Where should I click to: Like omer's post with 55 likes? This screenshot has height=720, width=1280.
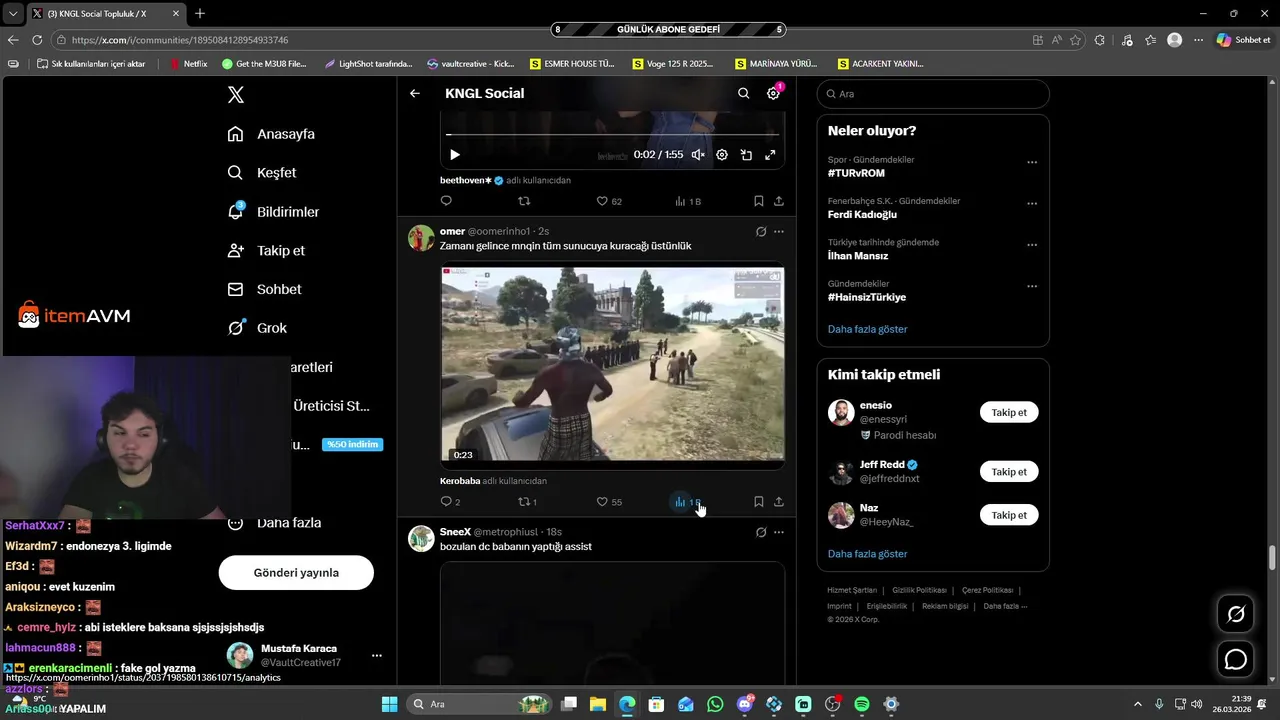(609, 502)
